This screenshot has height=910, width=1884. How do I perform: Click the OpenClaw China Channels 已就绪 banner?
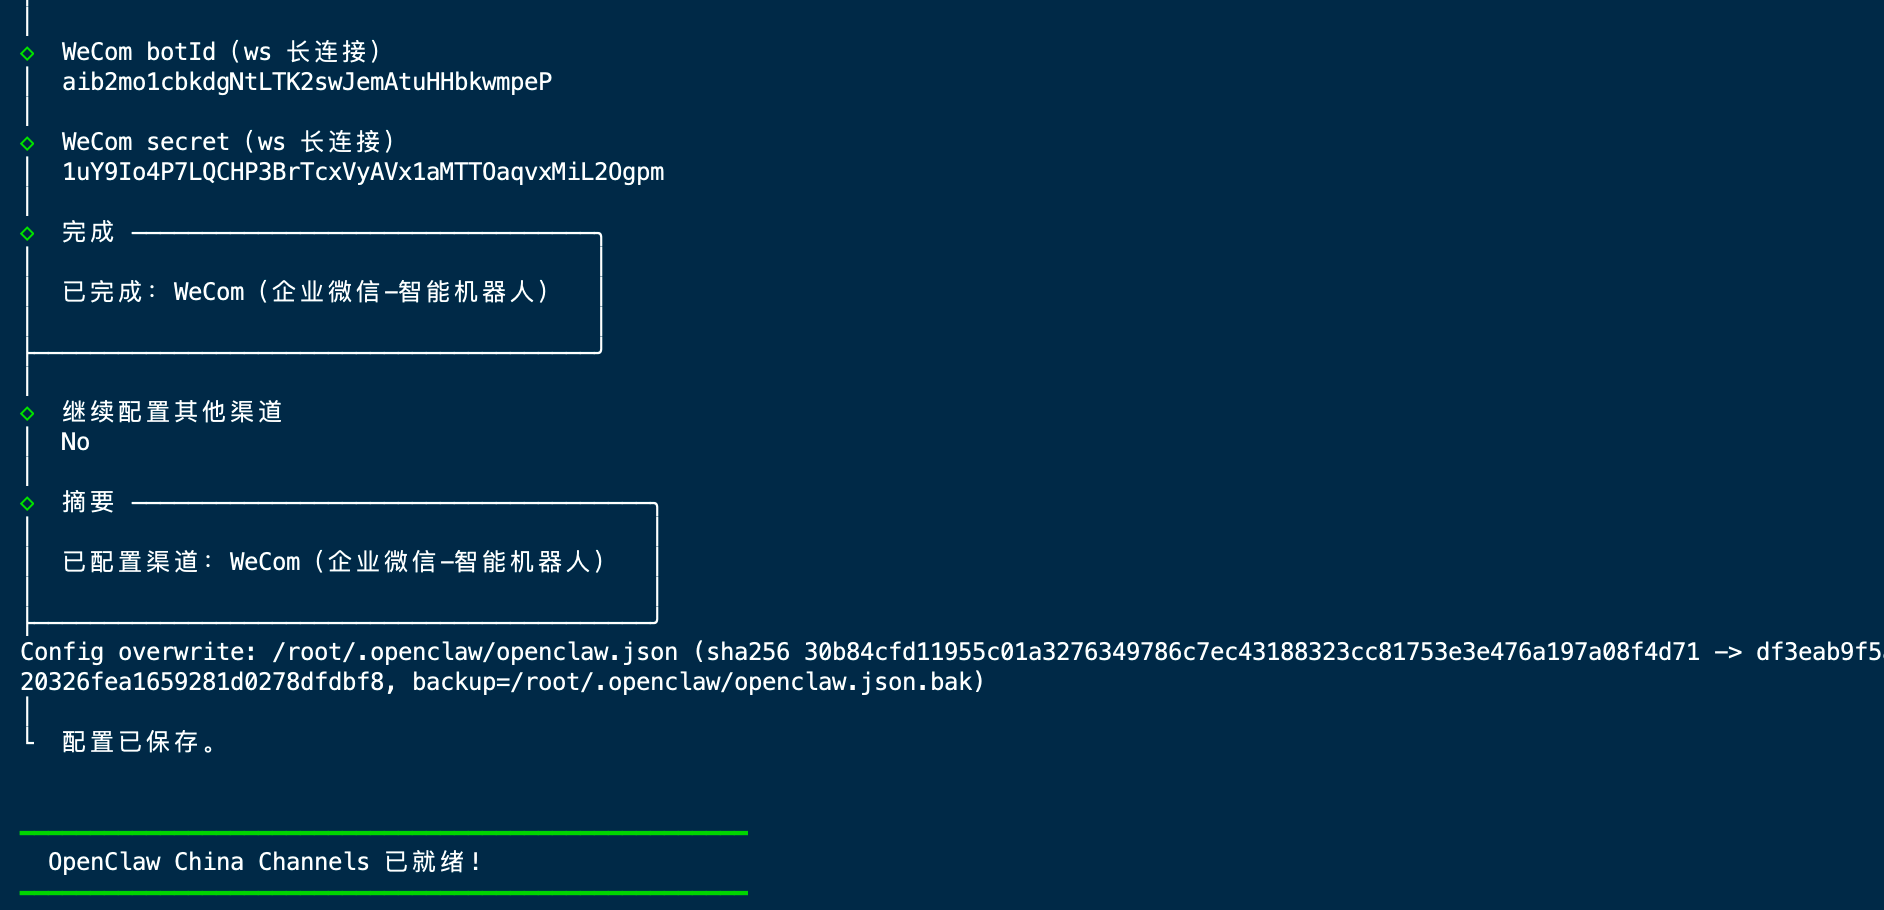[x=265, y=862]
